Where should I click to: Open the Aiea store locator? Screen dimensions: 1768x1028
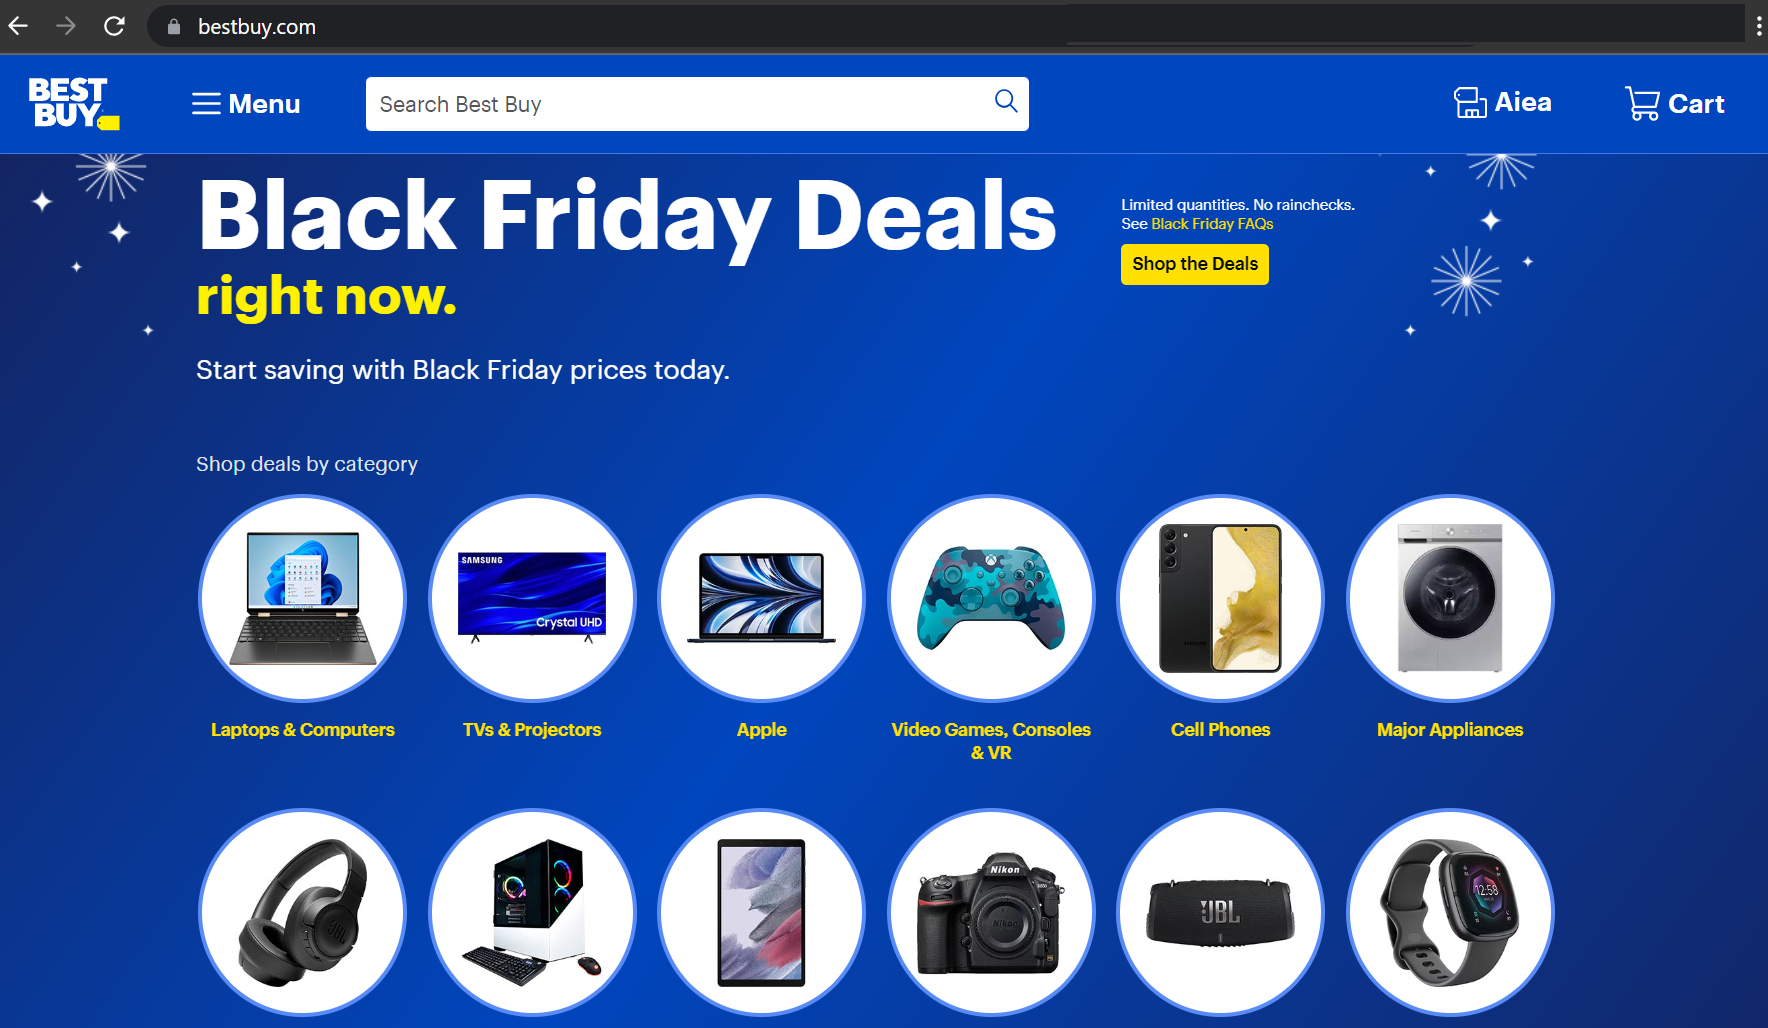point(1503,103)
